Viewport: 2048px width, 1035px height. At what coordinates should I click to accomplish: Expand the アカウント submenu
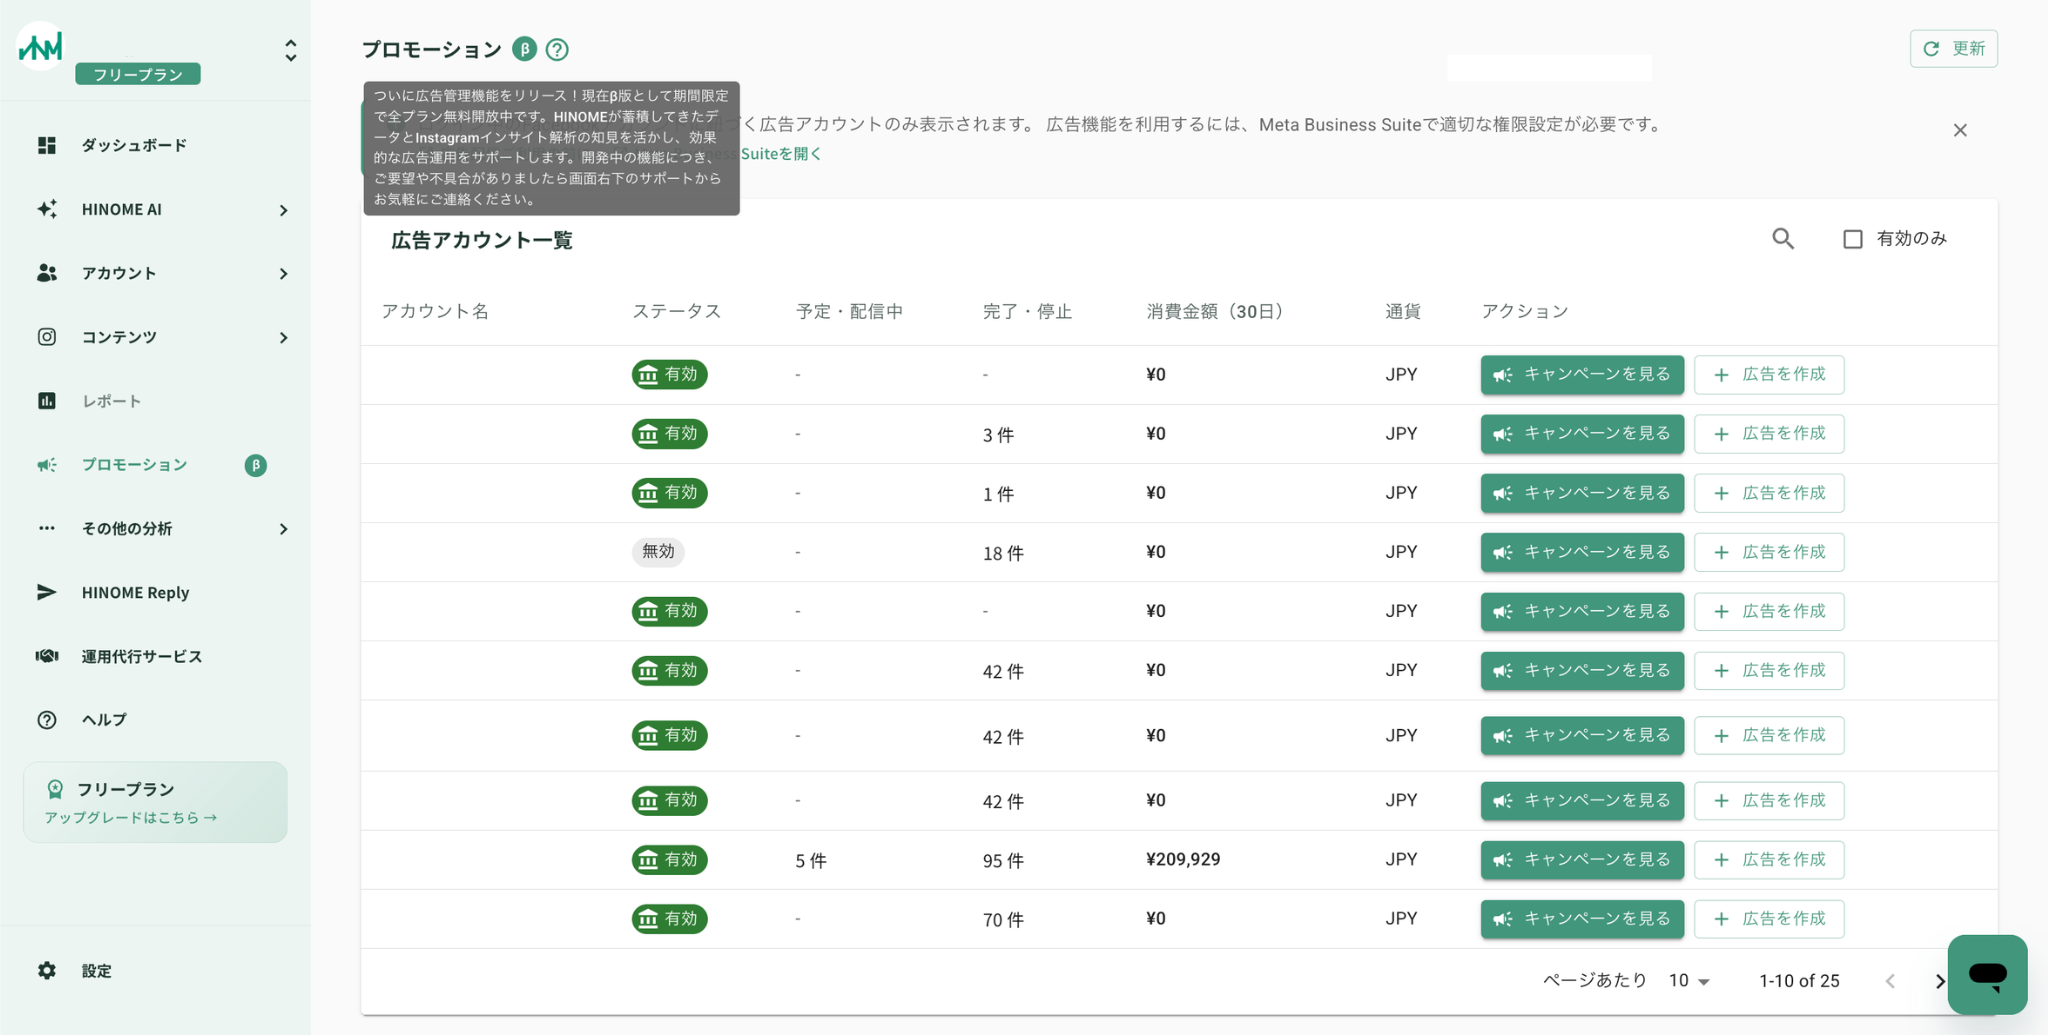(284, 274)
